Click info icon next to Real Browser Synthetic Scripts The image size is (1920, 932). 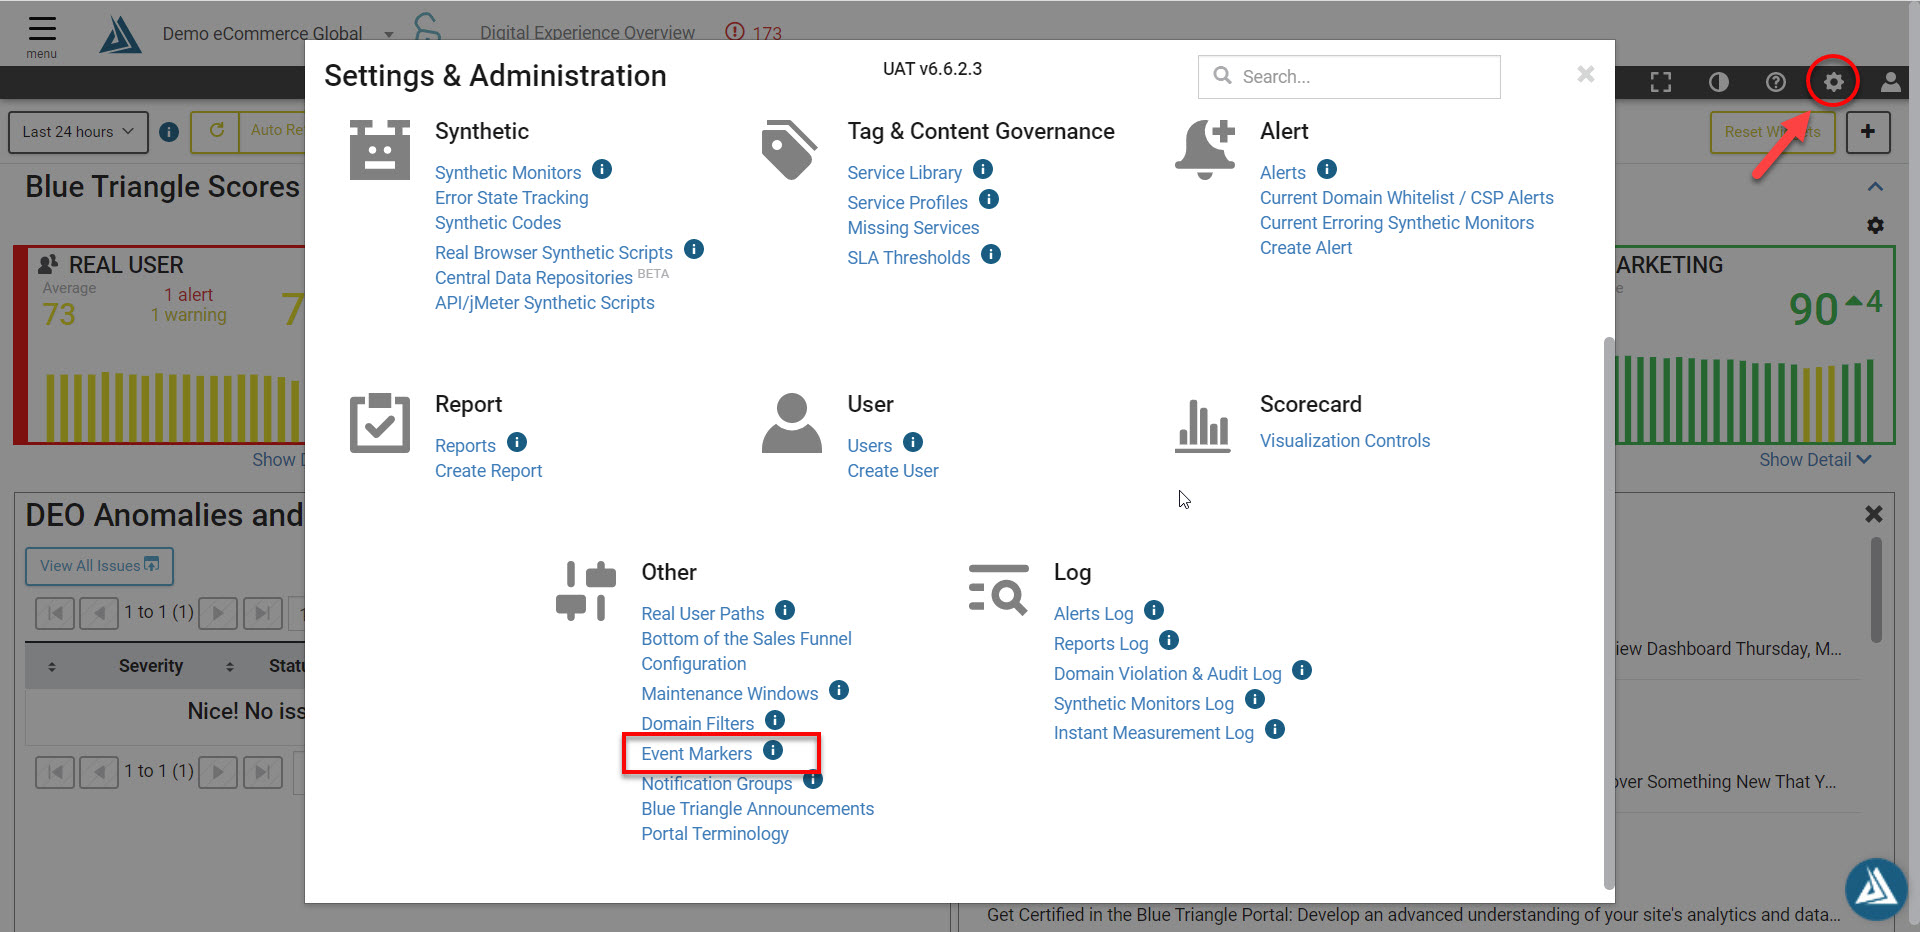[x=694, y=249]
